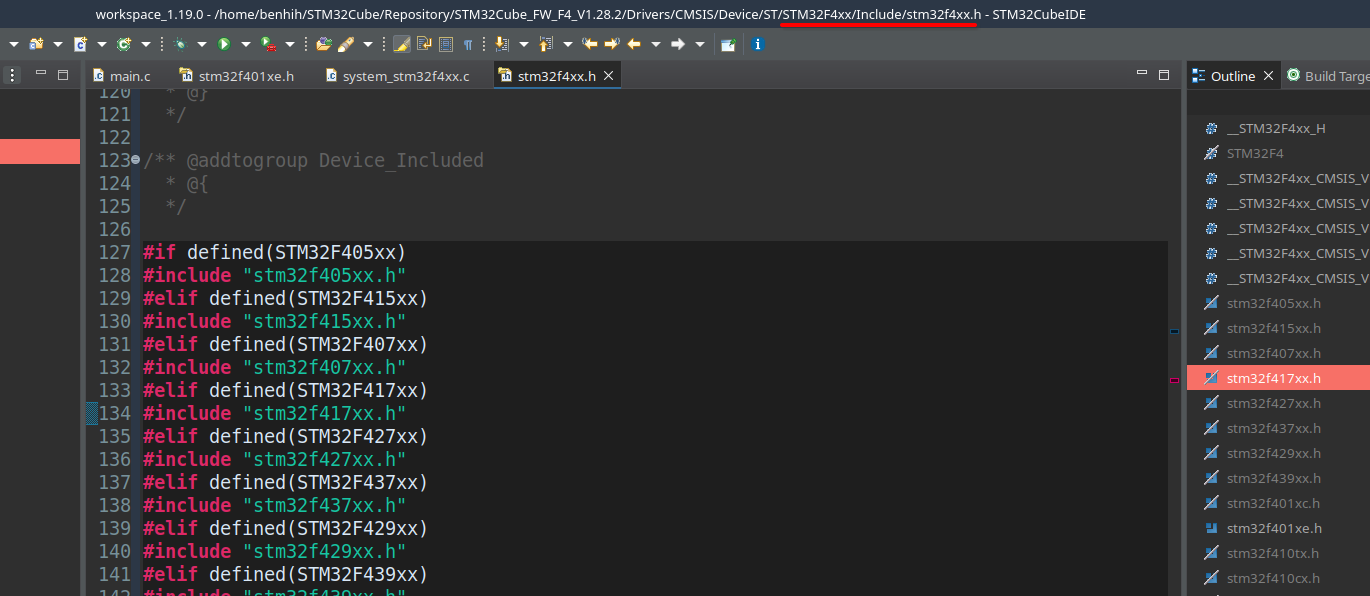
Task: Click line number 130 in the gutter
Action: tap(115, 321)
